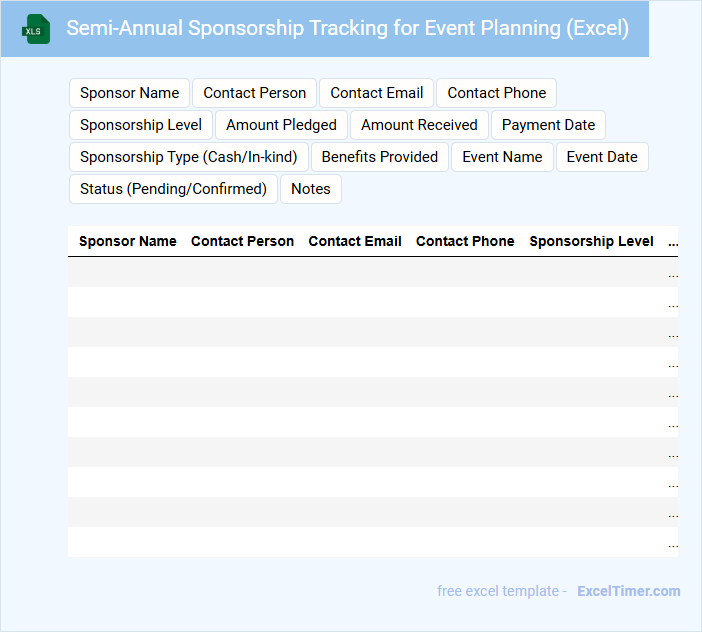
Task: Click the Sponsor Name column header
Action: [127, 241]
